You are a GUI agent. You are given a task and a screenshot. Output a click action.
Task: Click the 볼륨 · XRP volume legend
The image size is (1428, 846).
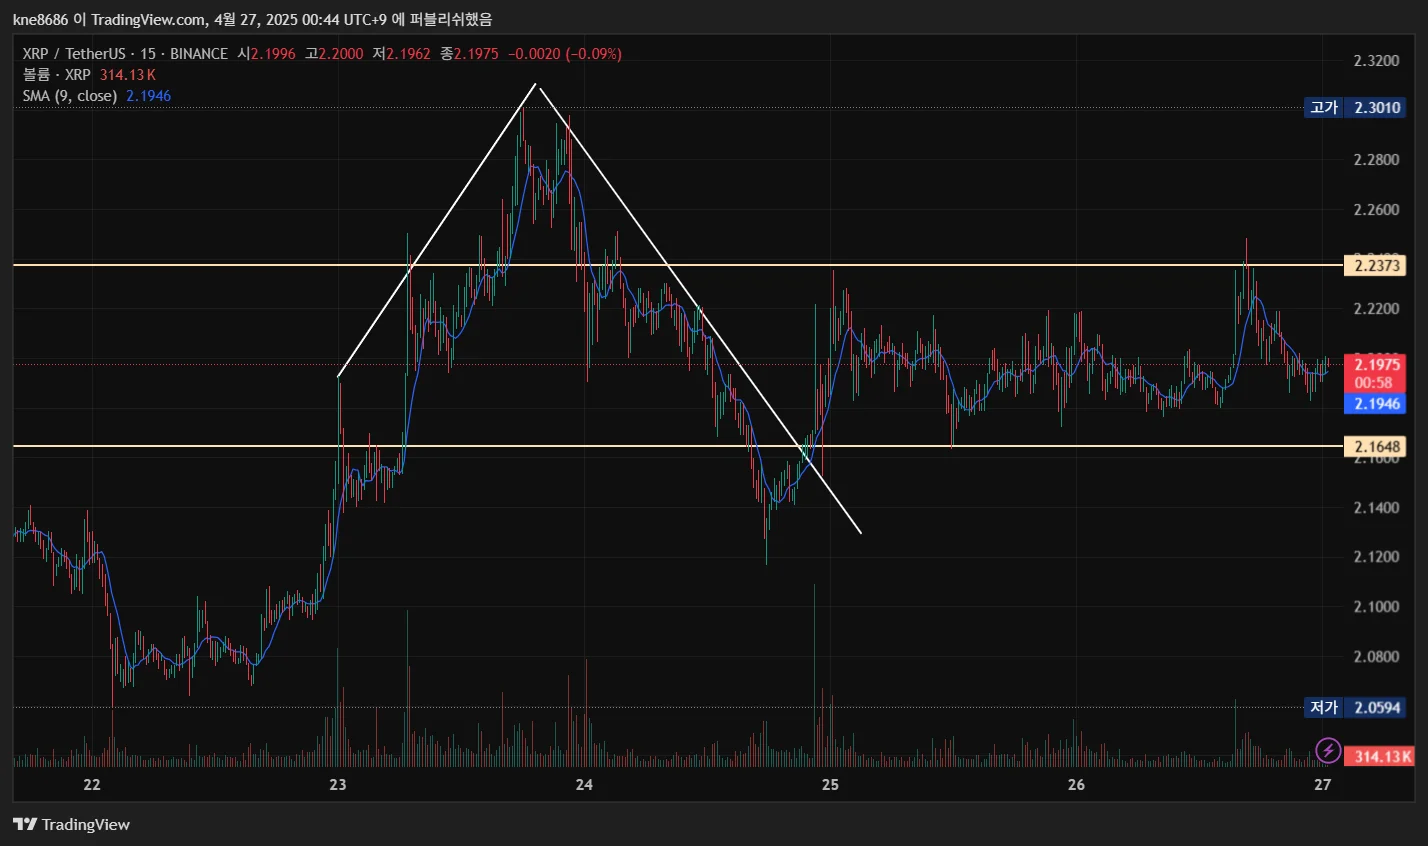pos(57,75)
